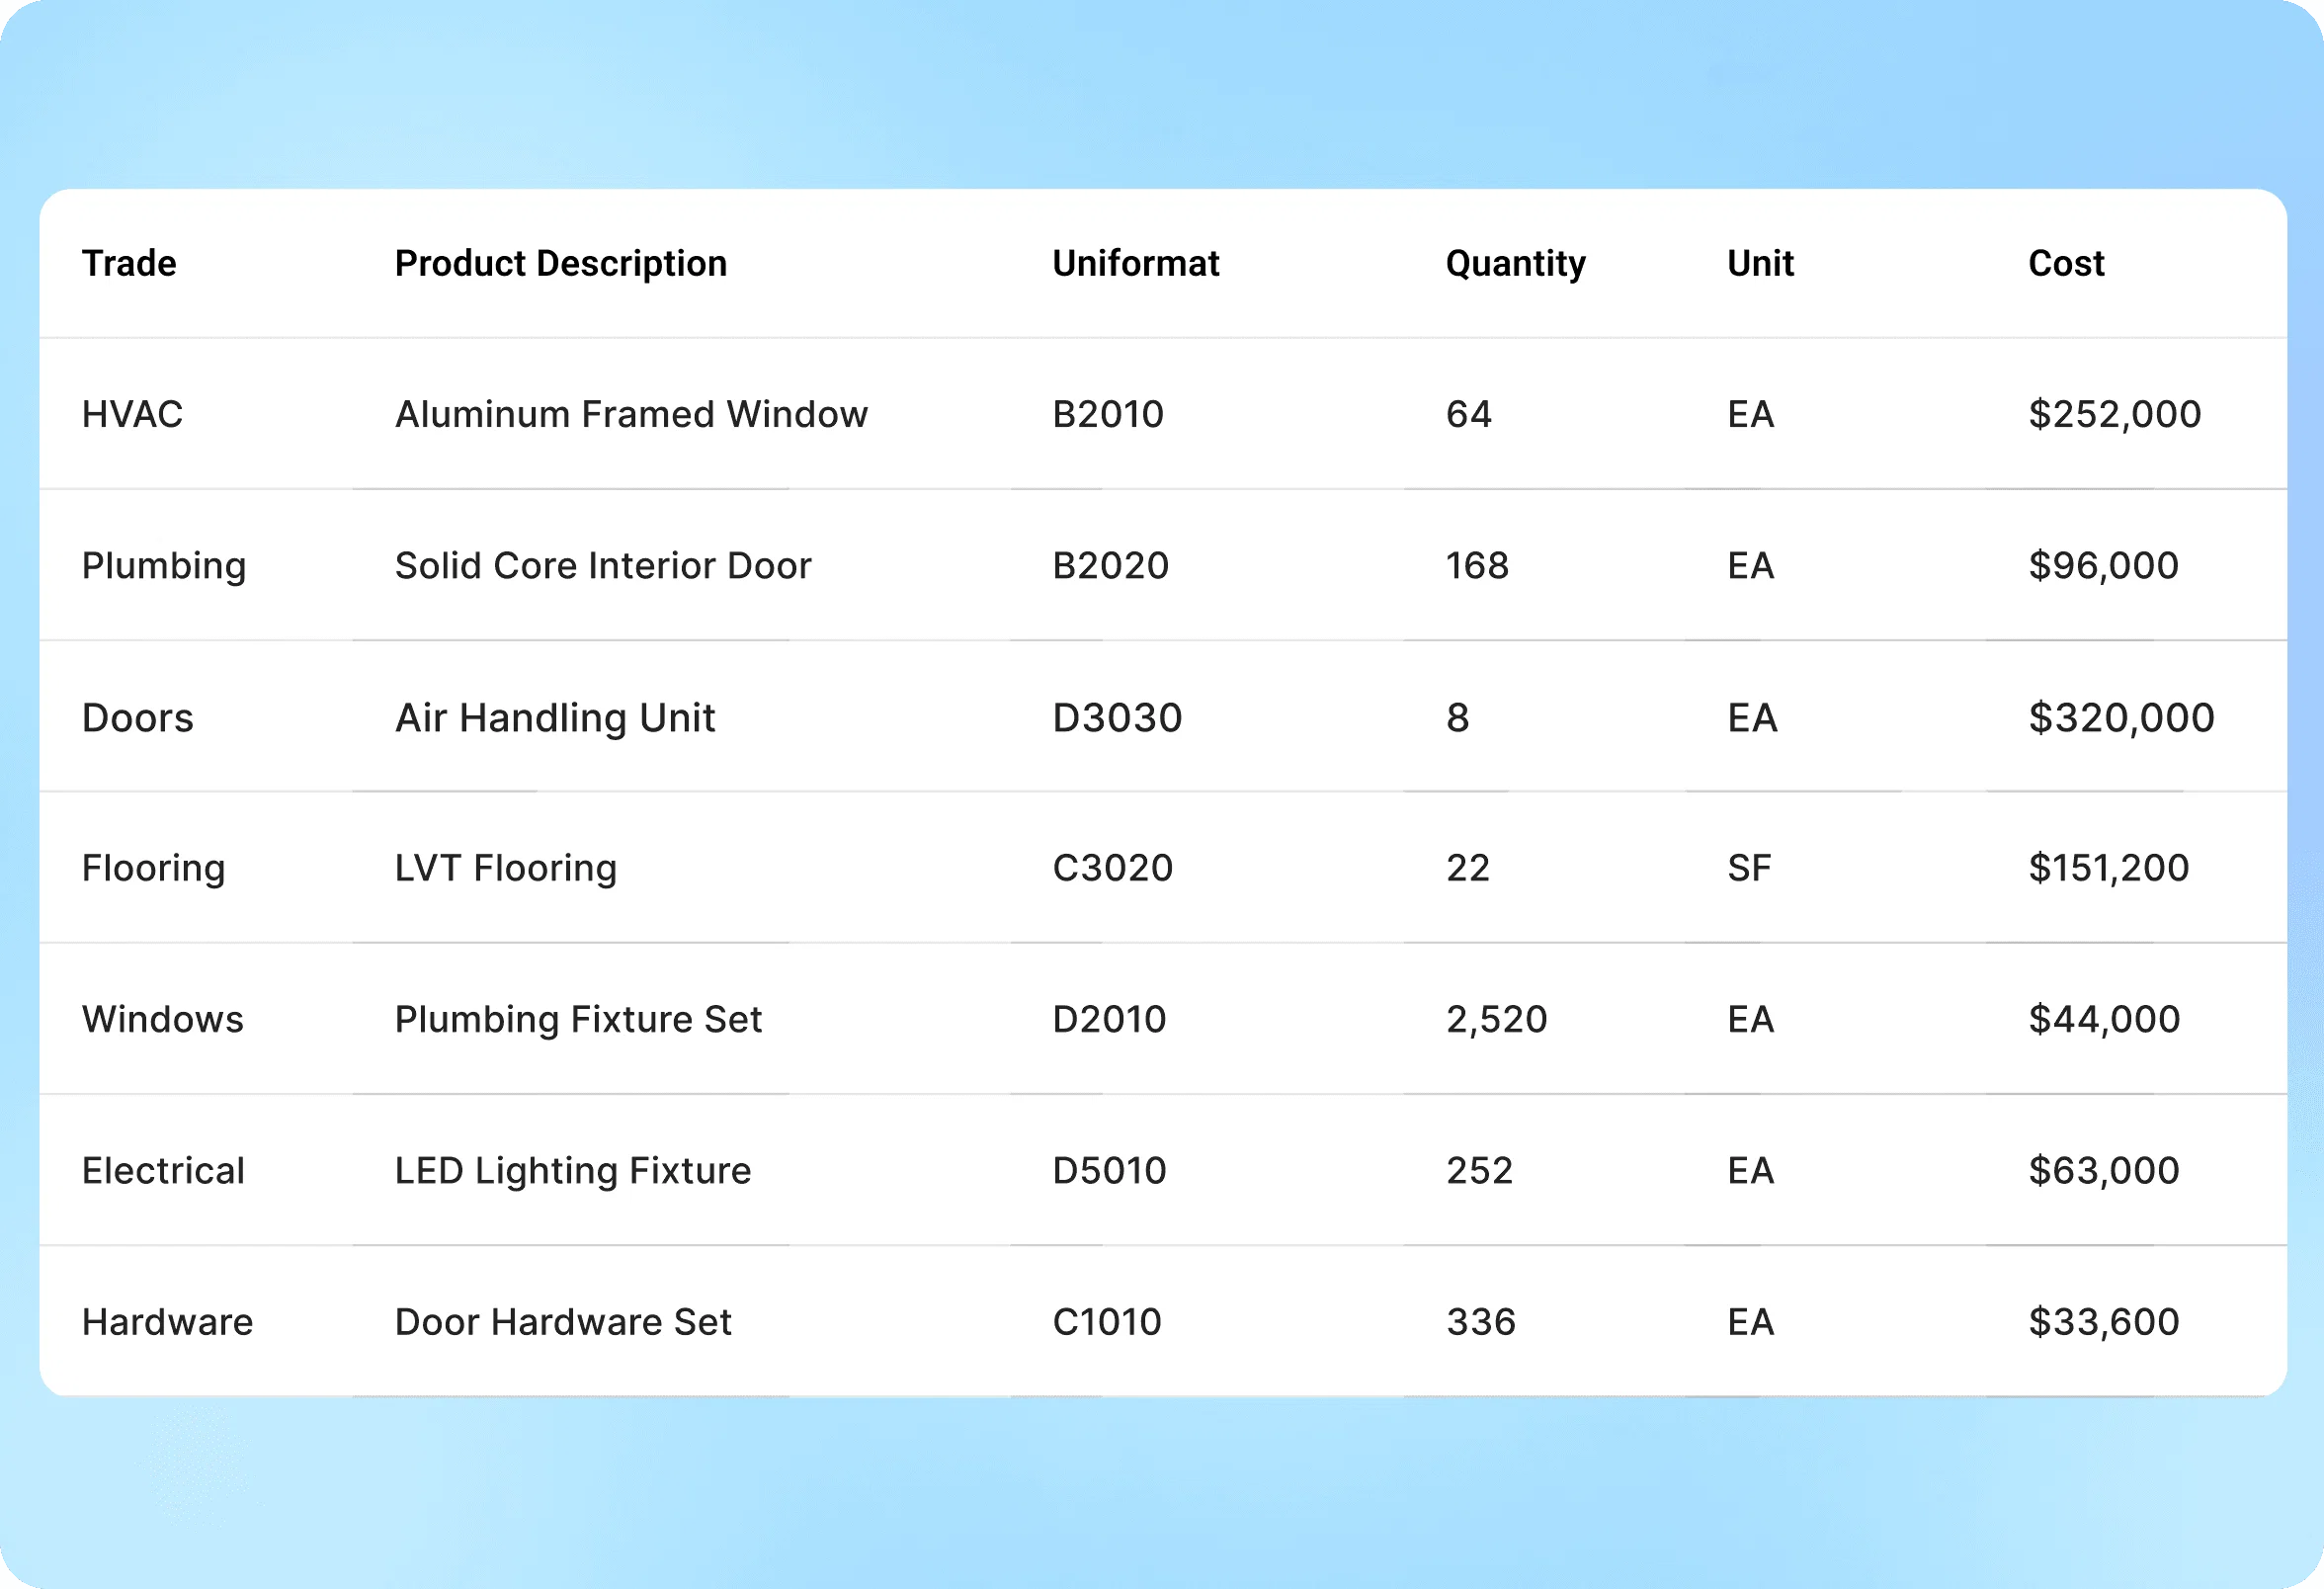Select the $320,000 cost value
Viewport: 2324px width, 1589px height.
tap(2120, 718)
